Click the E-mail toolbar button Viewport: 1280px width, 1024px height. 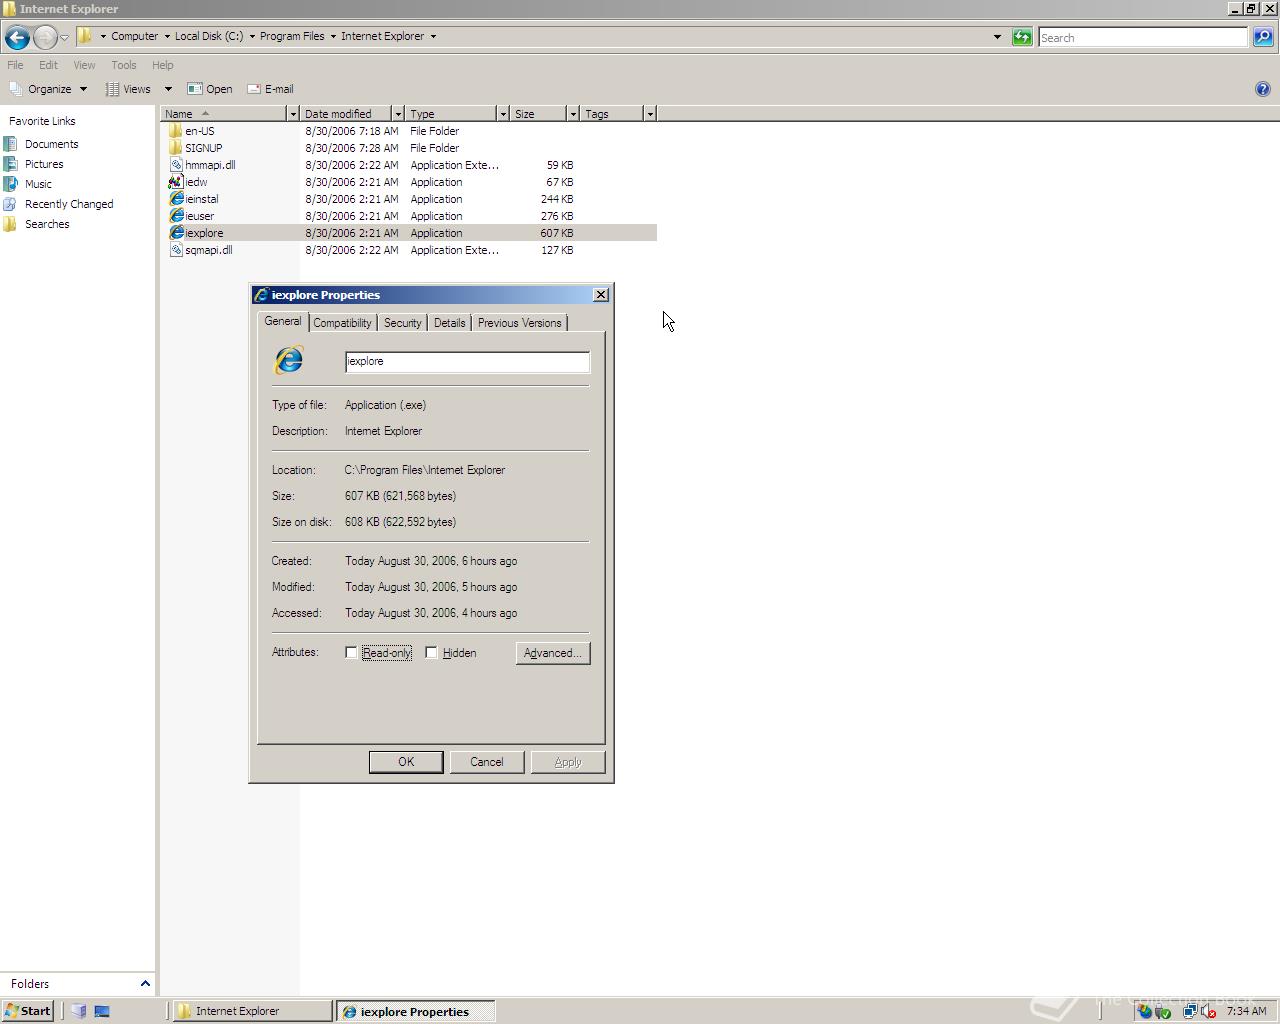coord(270,89)
